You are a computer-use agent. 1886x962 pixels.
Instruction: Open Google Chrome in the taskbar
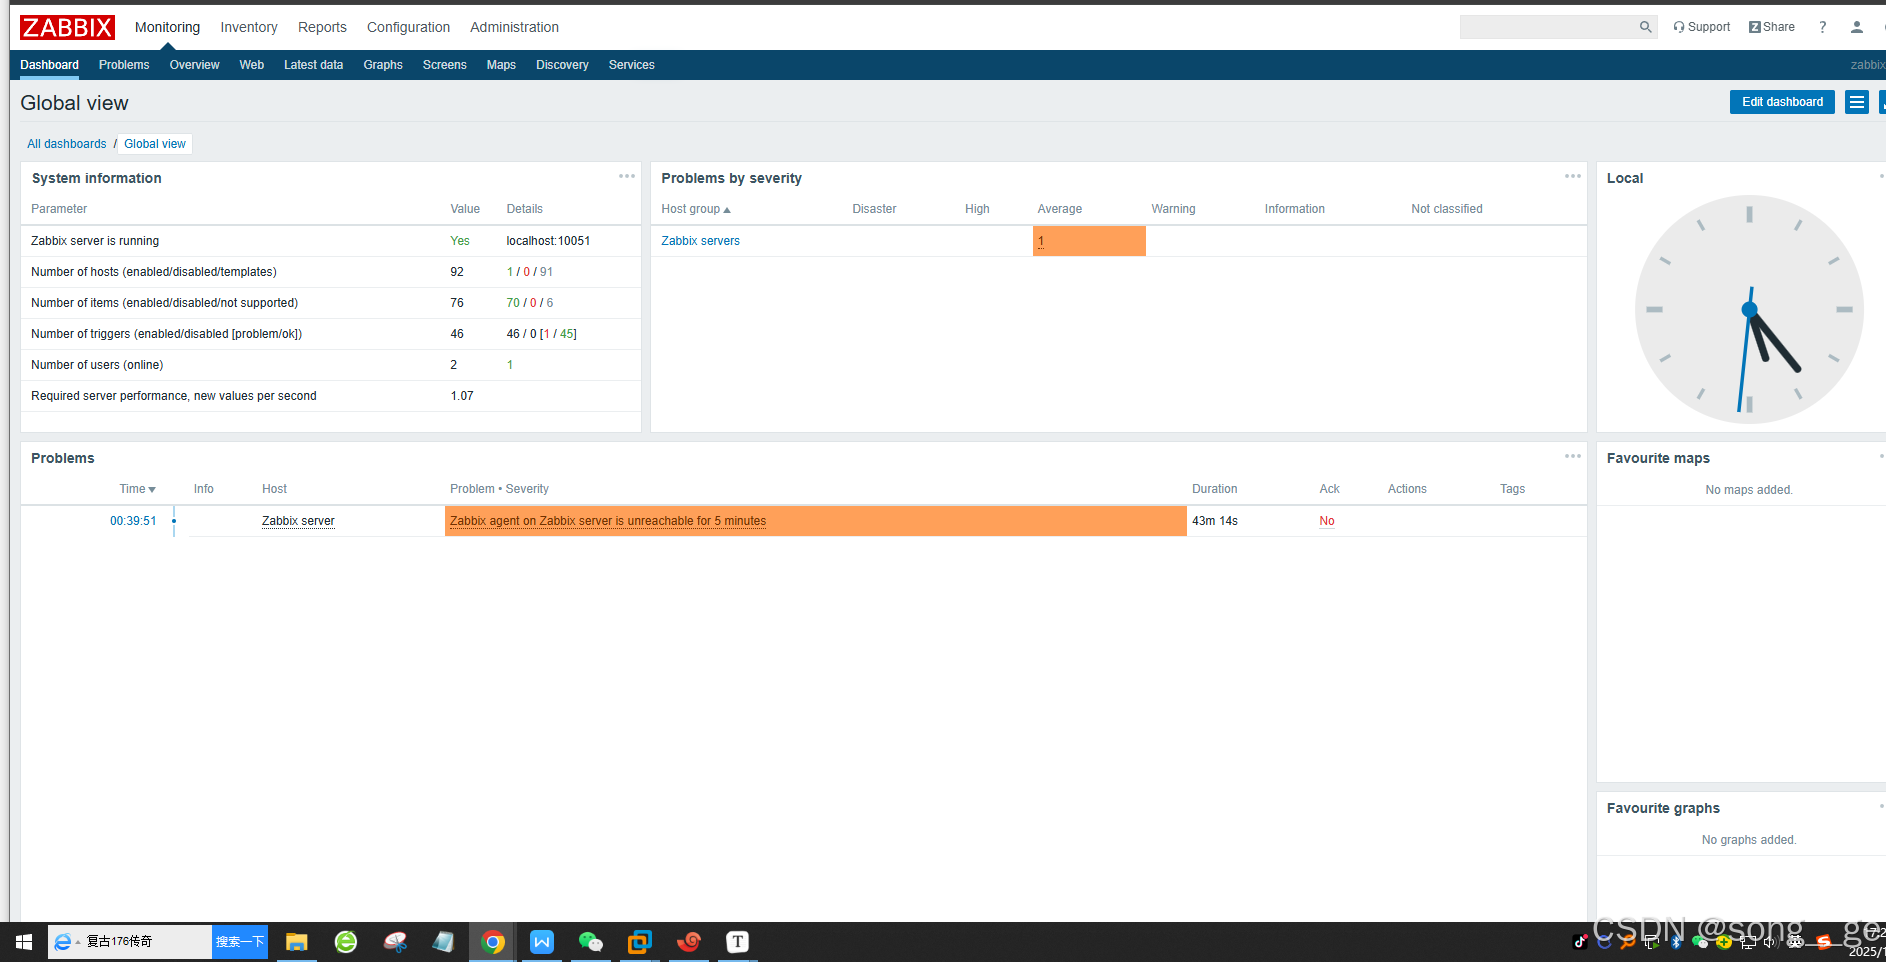coord(493,942)
